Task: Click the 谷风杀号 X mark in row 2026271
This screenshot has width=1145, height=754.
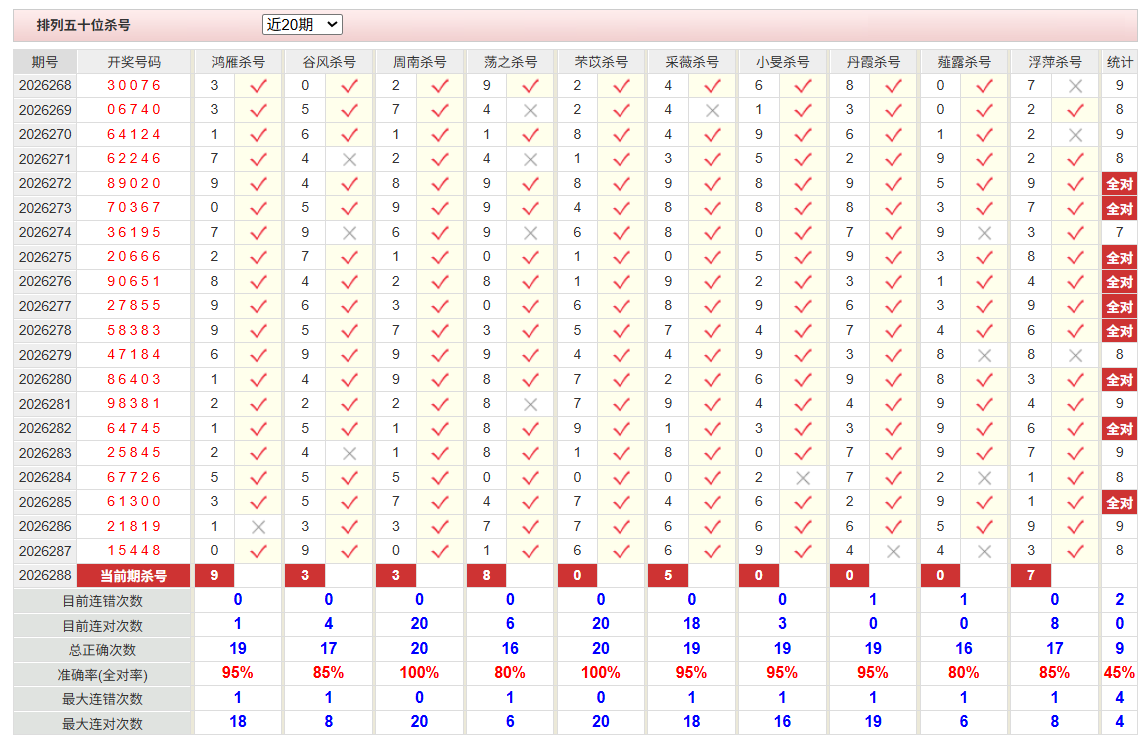Action: 349,159
